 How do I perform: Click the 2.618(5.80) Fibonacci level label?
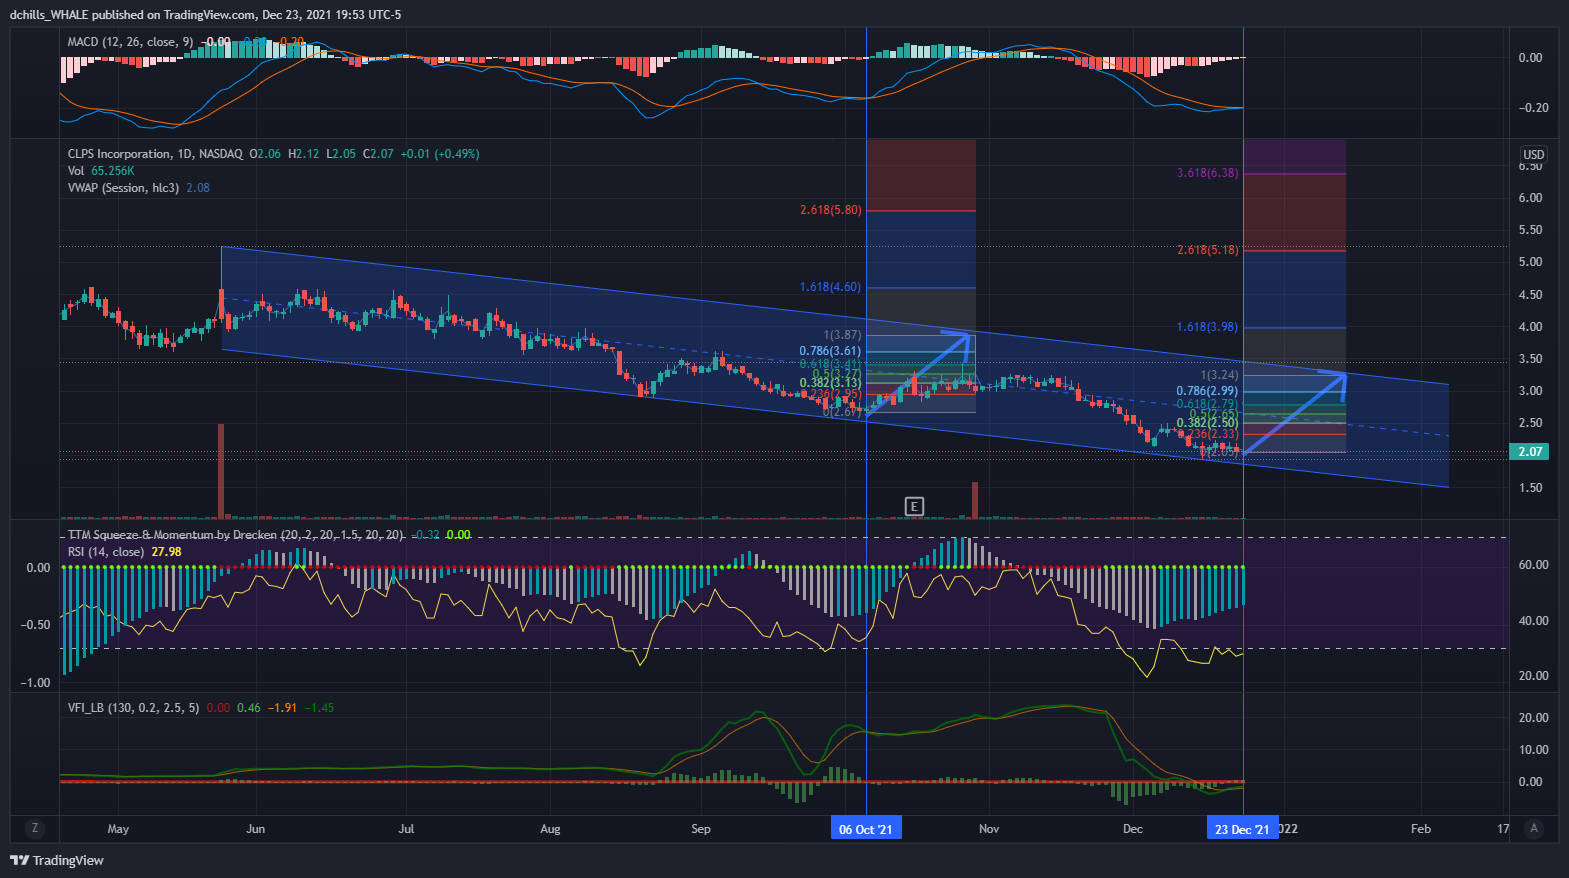[830, 210]
